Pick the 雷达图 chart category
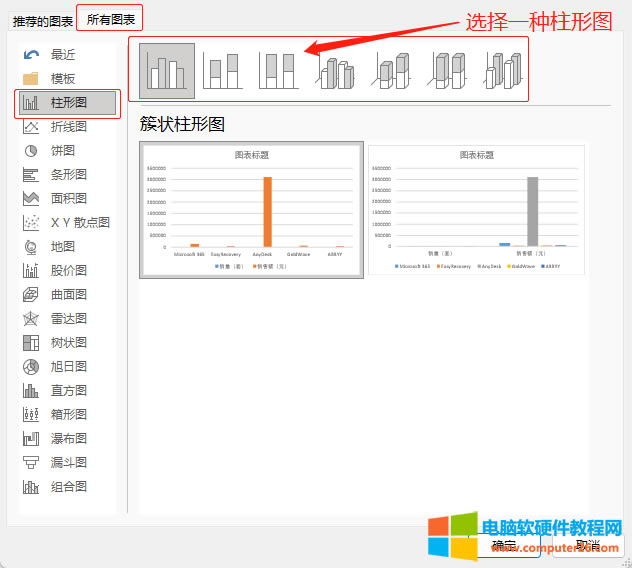Viewport: 632px width, 568px height. [x=67, y=318]
